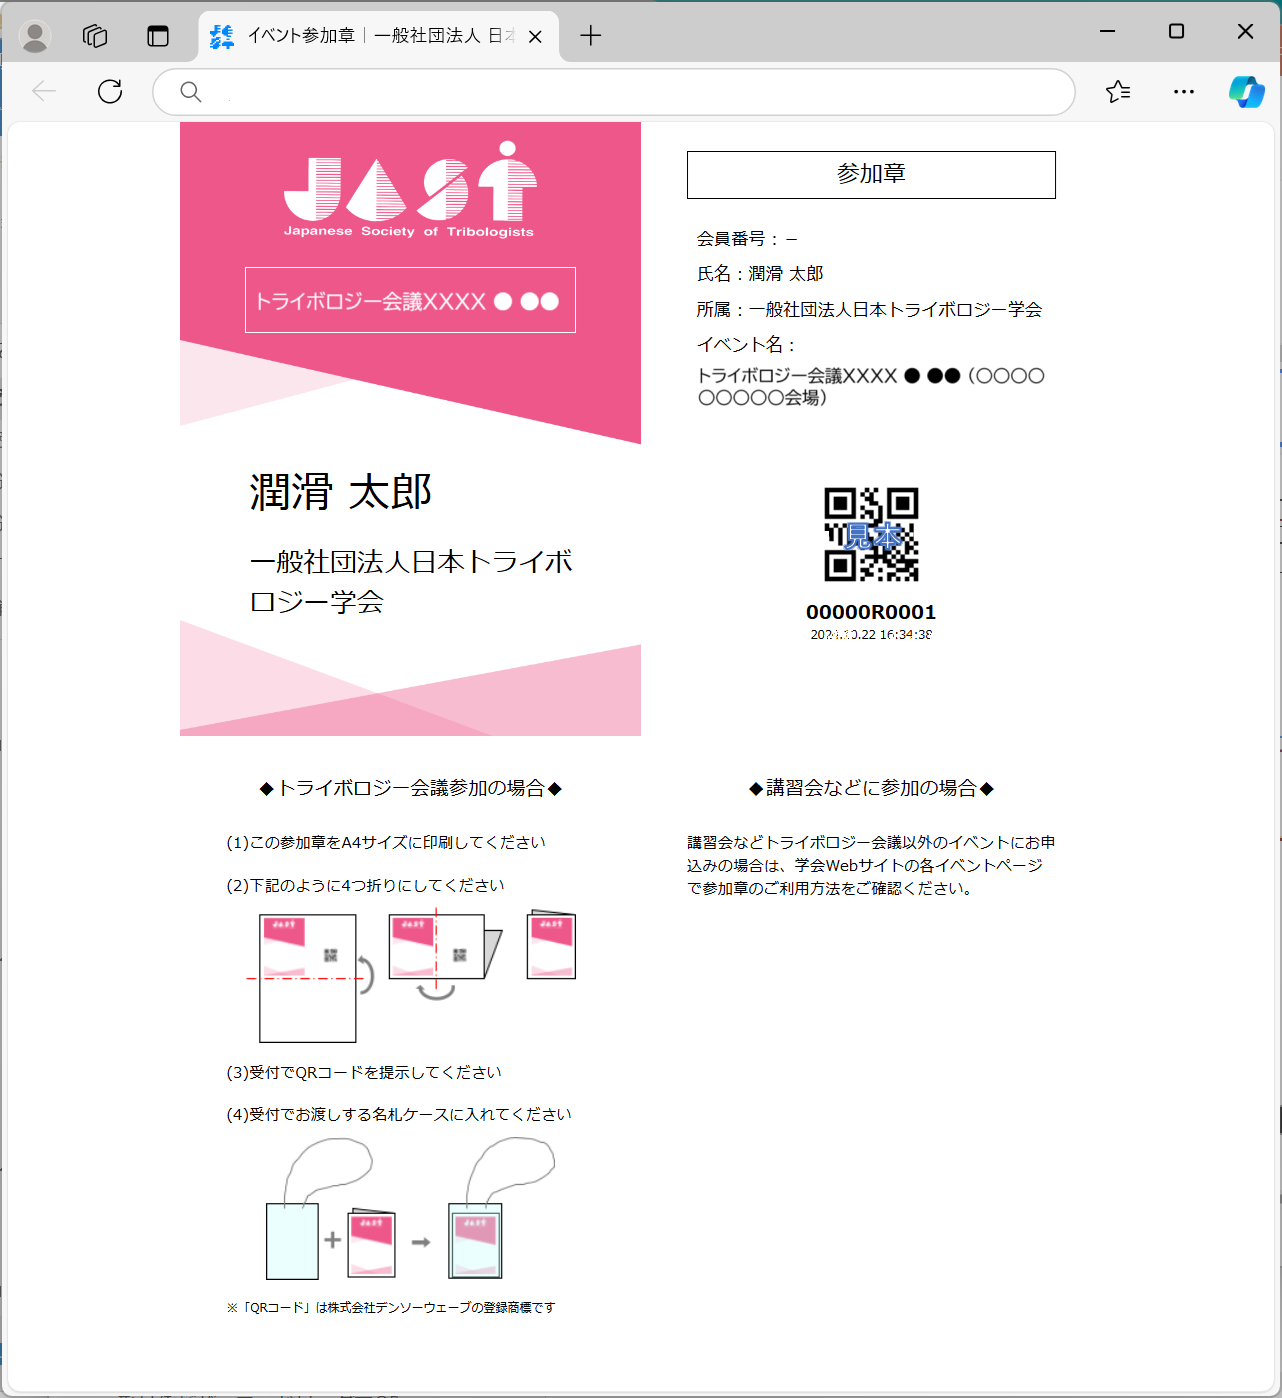The image size is (1282, 1398).
Task: Open the Copilot sidebar icon
Action: coord(1246,92)
